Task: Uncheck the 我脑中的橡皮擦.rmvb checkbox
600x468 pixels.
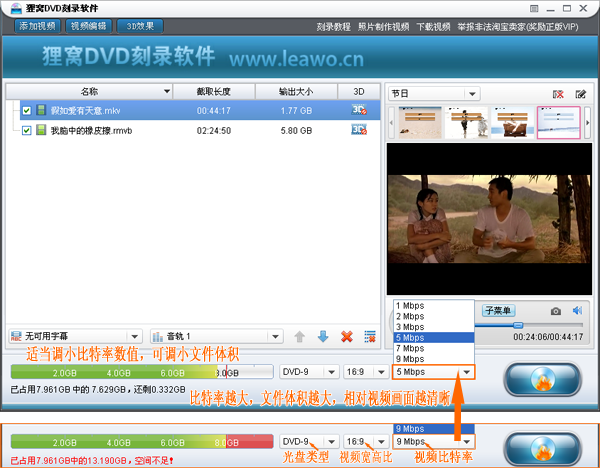Action: [26, 130]
